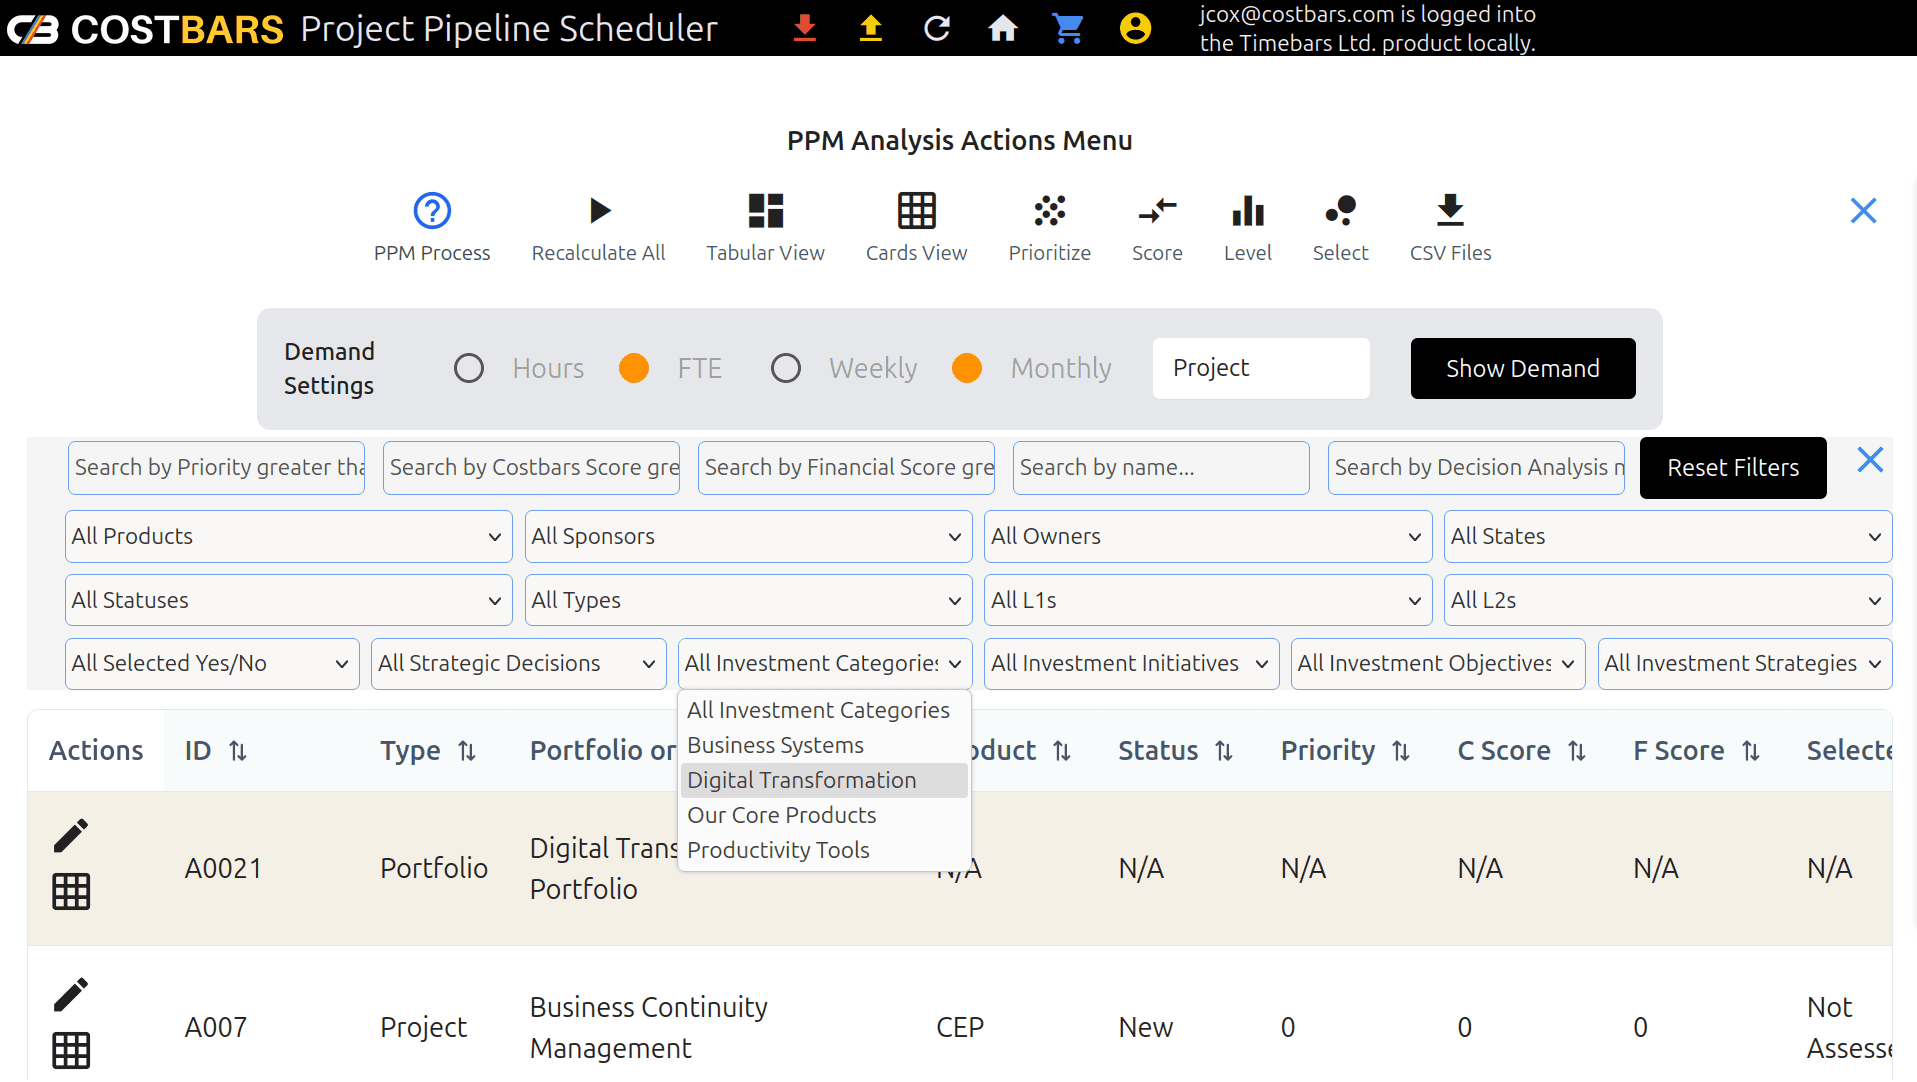Choose All Investment Categories option
The width and height of the screenshot is (1917, 1082).
click(824, 710)
